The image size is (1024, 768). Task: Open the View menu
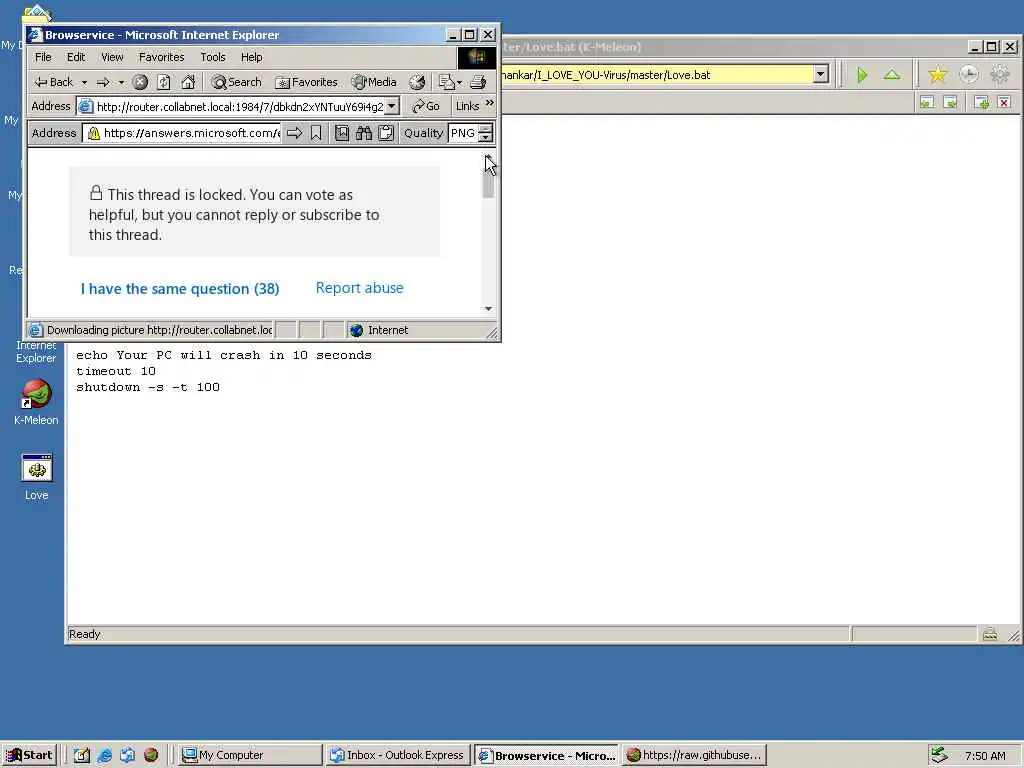(112, 57)
